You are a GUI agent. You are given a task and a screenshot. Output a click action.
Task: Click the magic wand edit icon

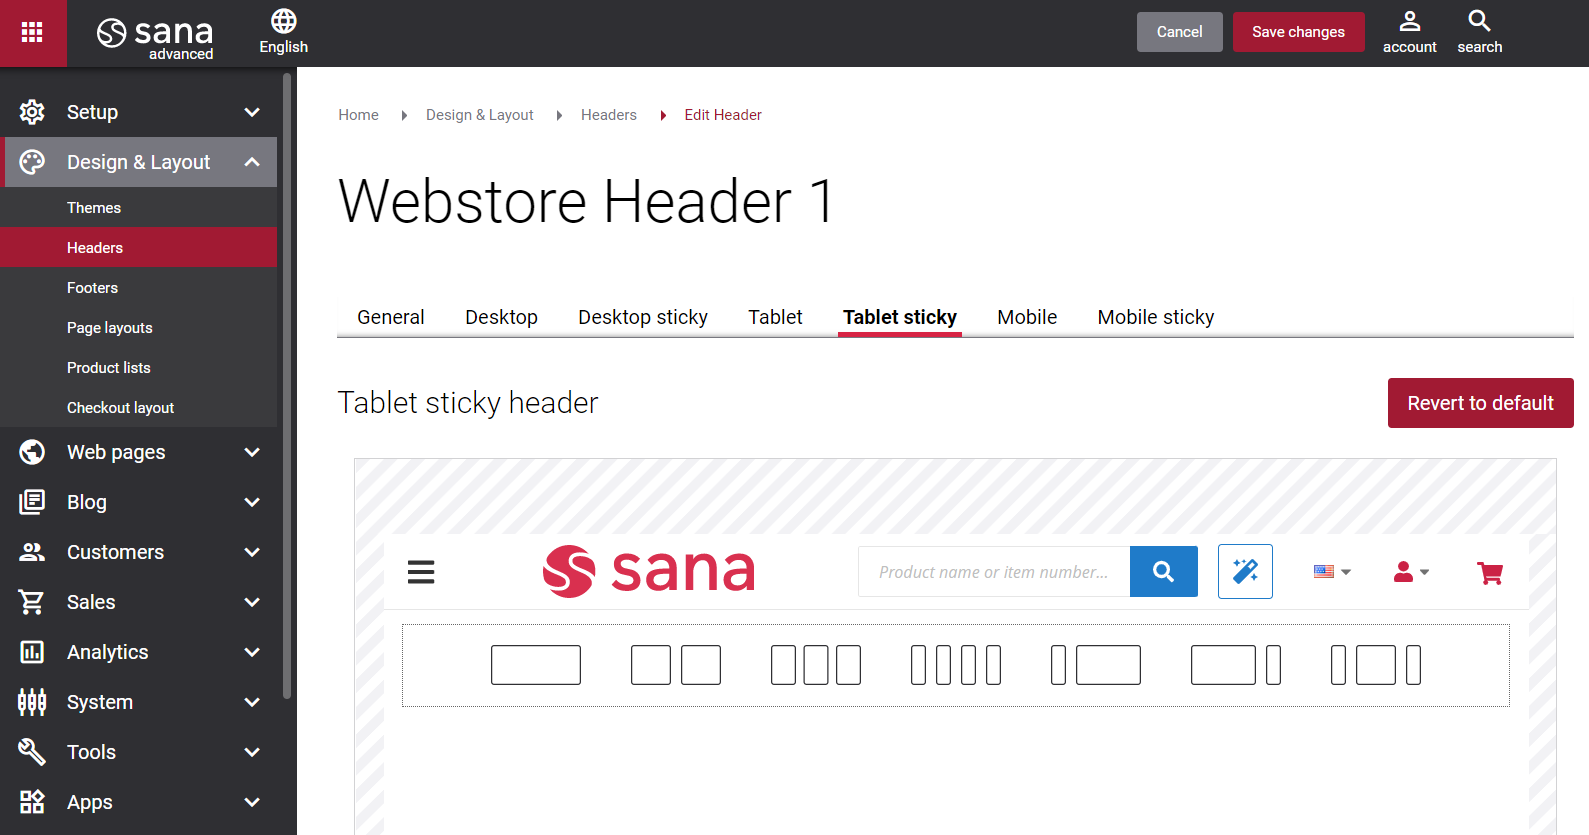click(1245, 571)
